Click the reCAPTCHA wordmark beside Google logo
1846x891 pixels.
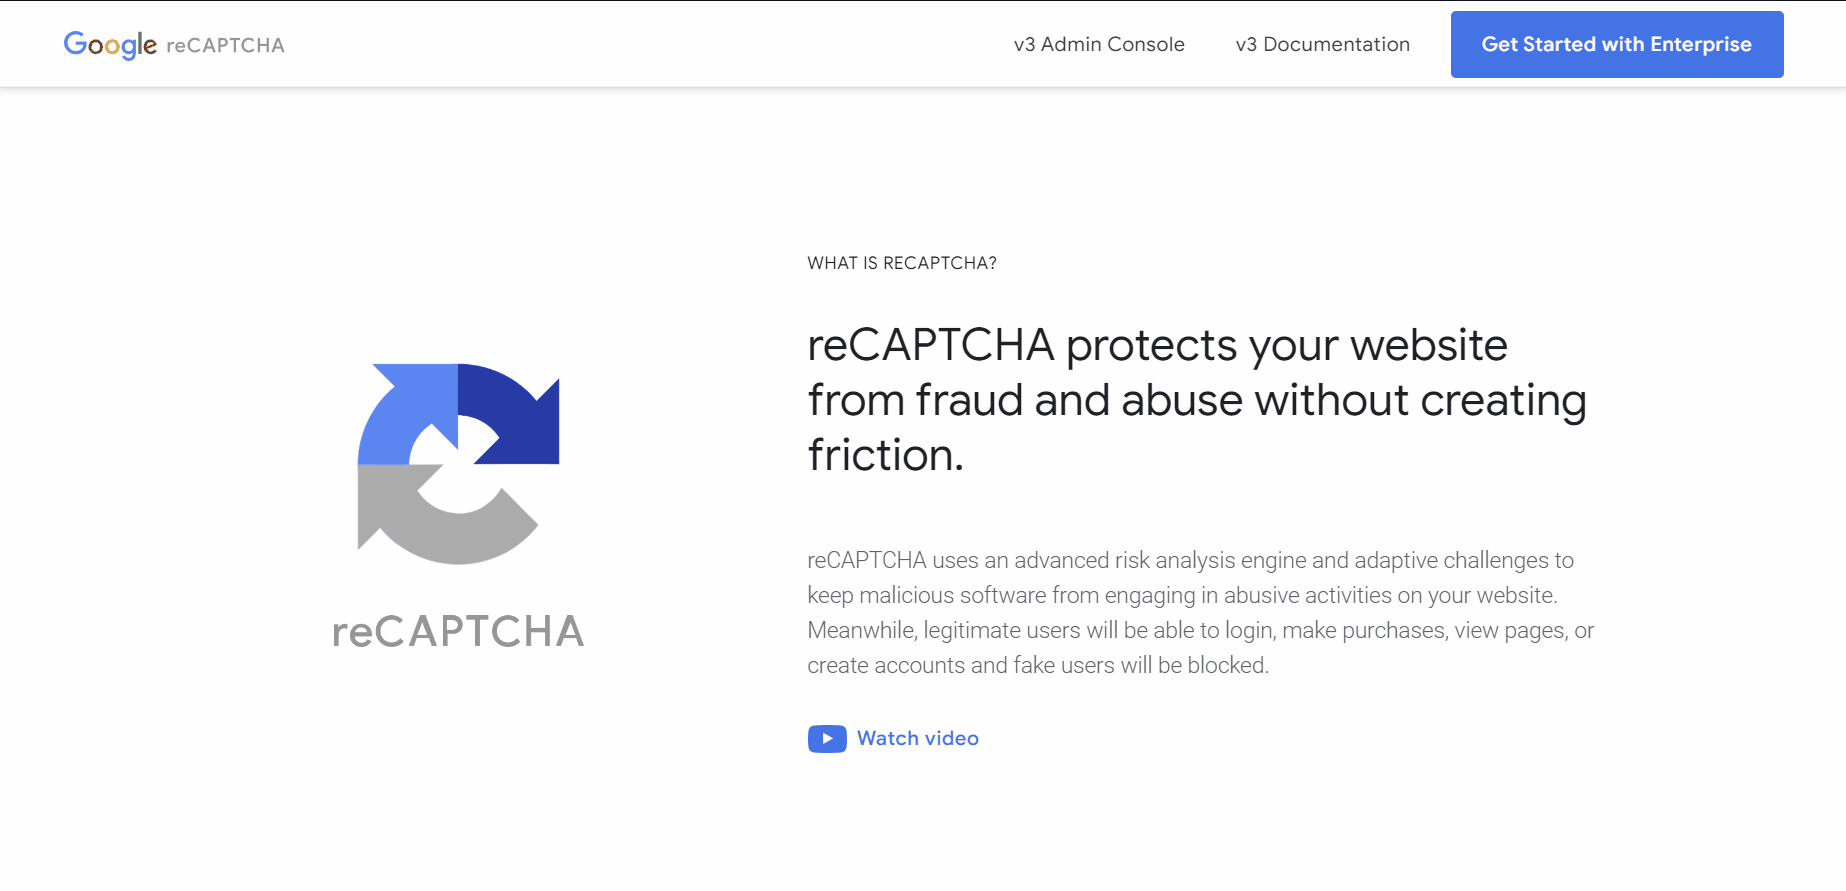pos(225,45)
